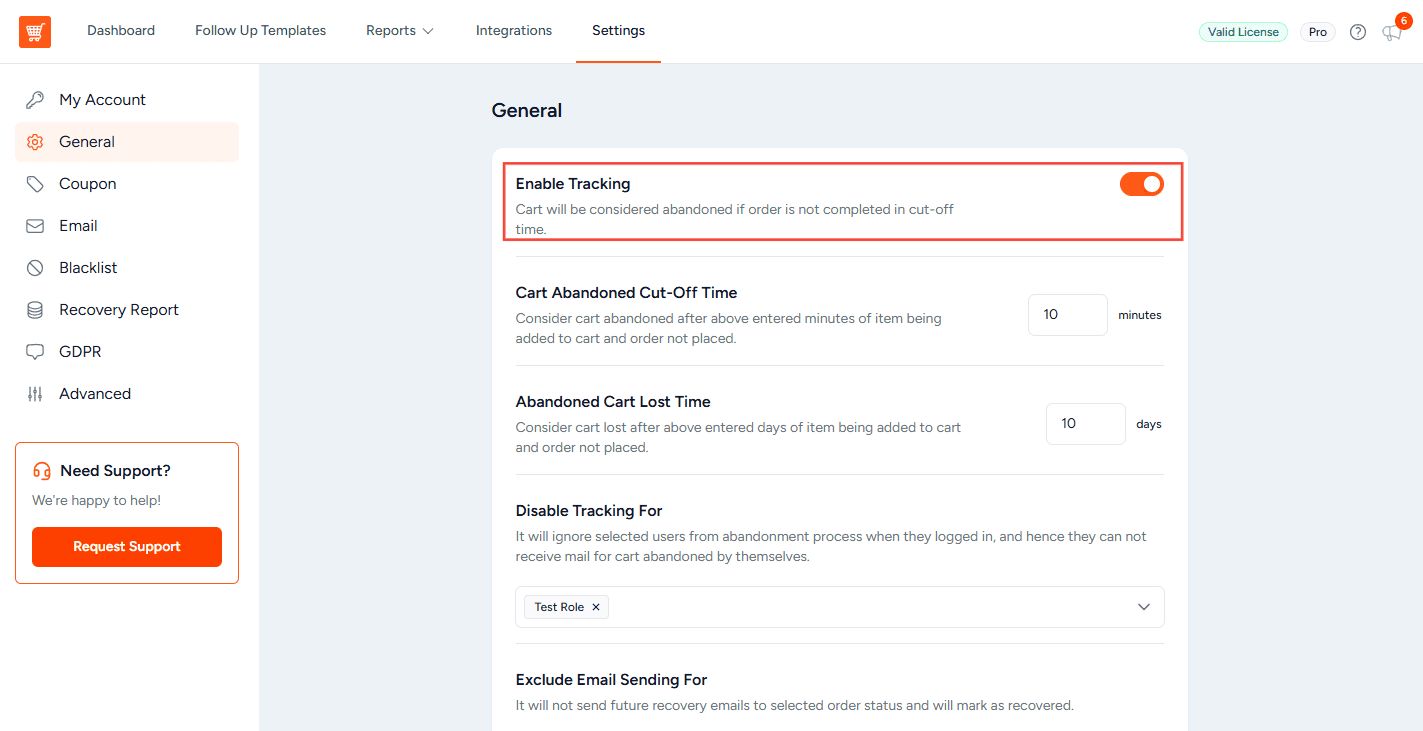Open Advanced settings section
The height and width of the screenshot is (731, 1423).
127,394
